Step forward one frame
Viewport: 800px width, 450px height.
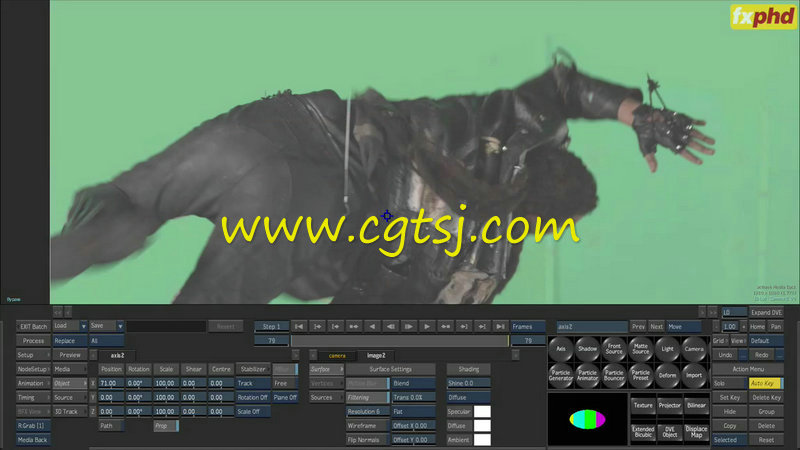[x=409, y=327]
